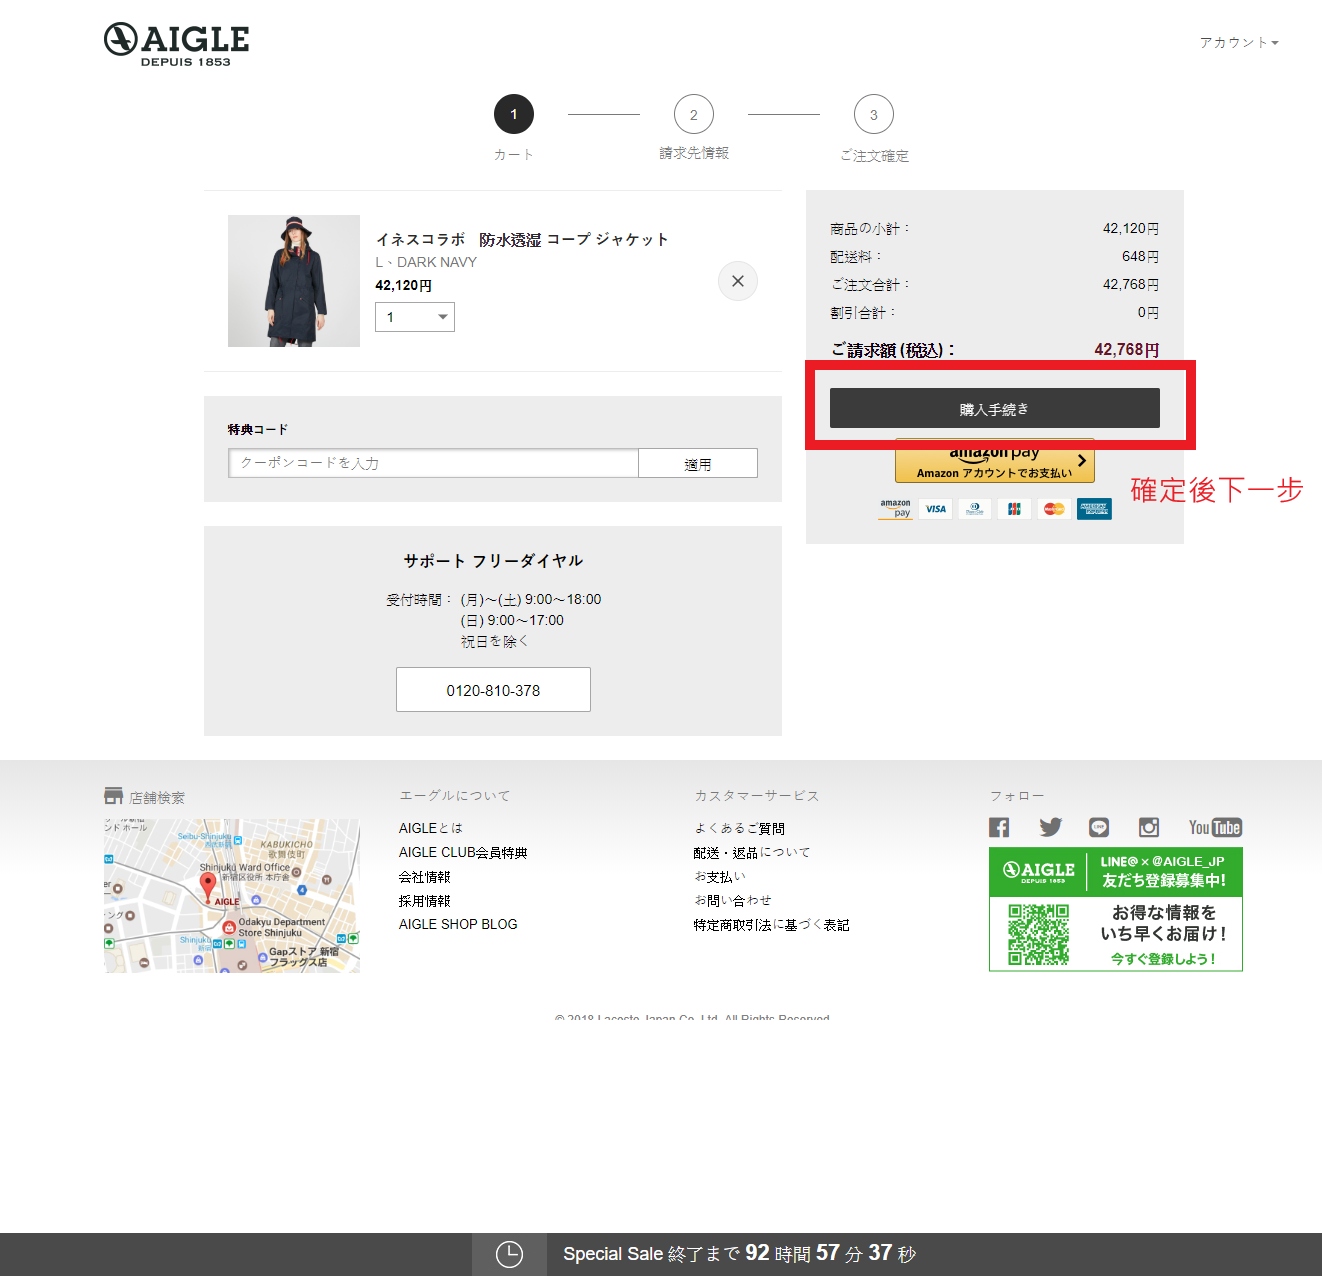Select step 3 ご注文確定 in checkout progress
The height and width of the screenshot is (1276, 1322).
point(873,115)
